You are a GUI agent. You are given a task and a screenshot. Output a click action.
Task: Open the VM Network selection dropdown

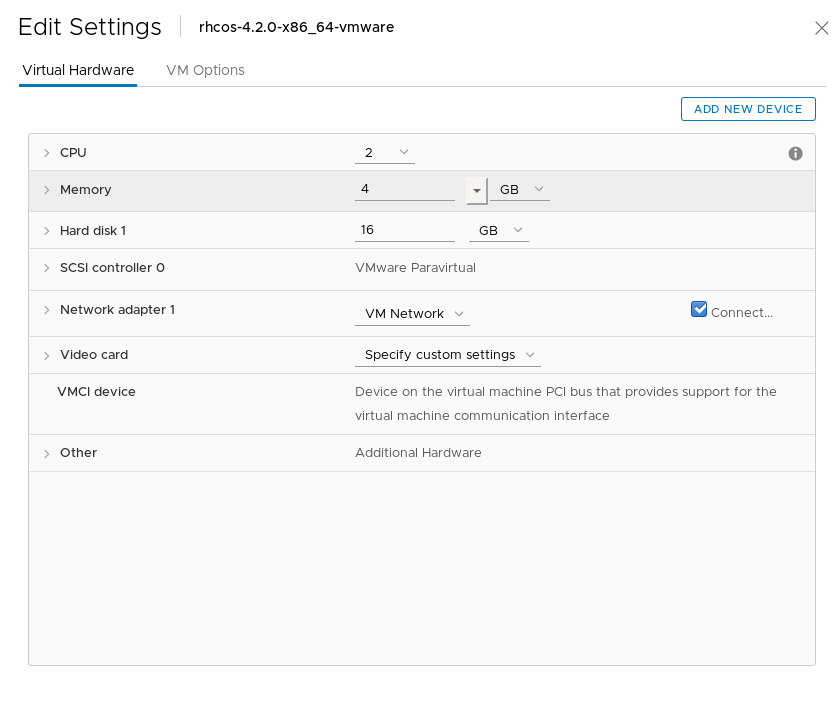412,314
